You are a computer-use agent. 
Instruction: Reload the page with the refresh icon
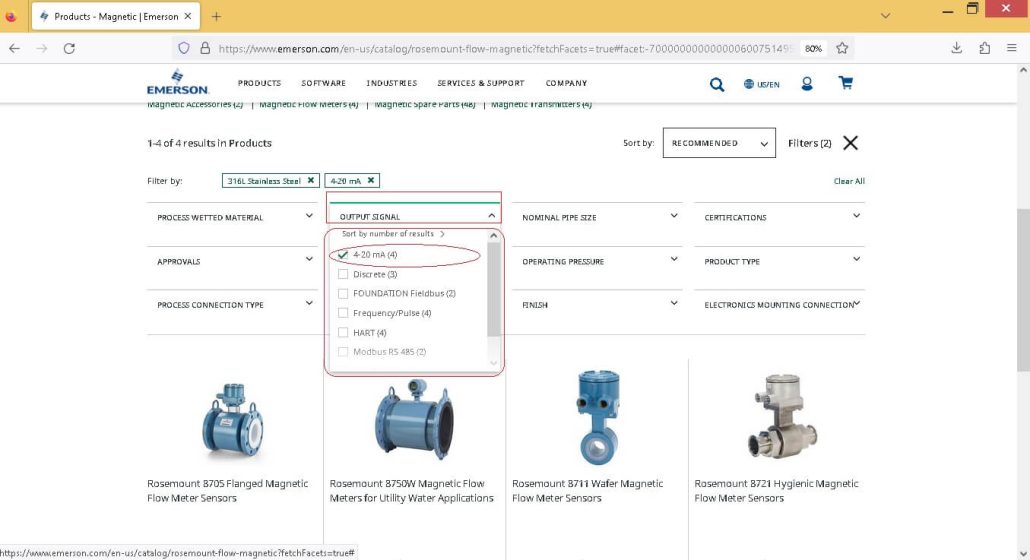pos(69,48)
